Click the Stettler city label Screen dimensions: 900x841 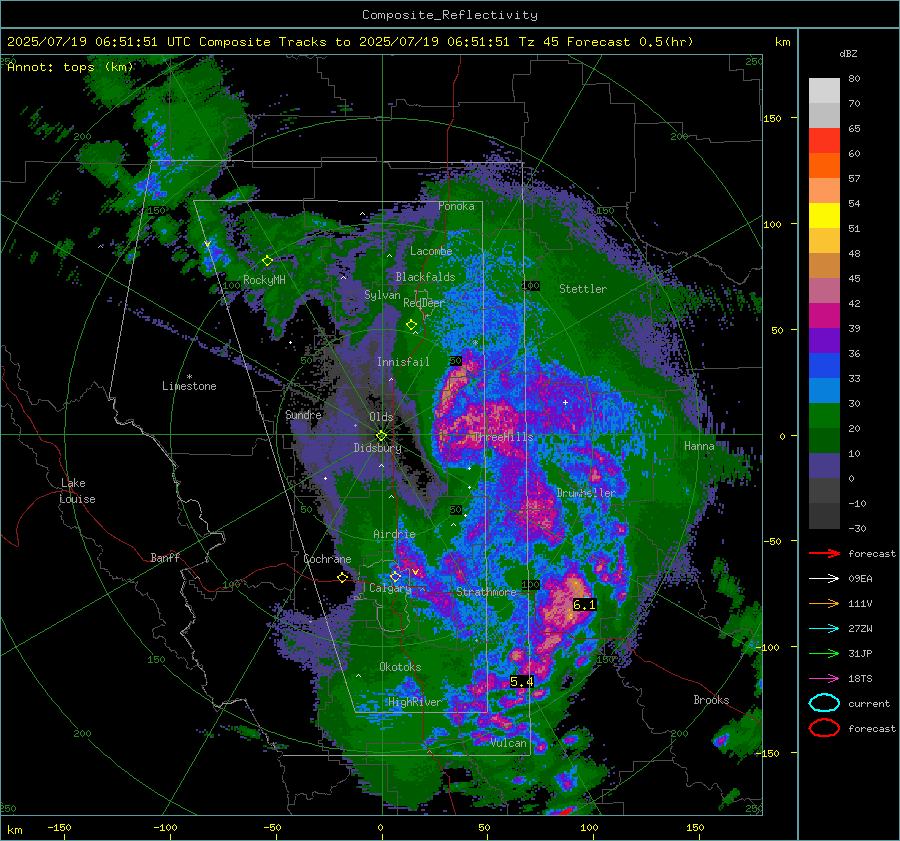[583, 289]
